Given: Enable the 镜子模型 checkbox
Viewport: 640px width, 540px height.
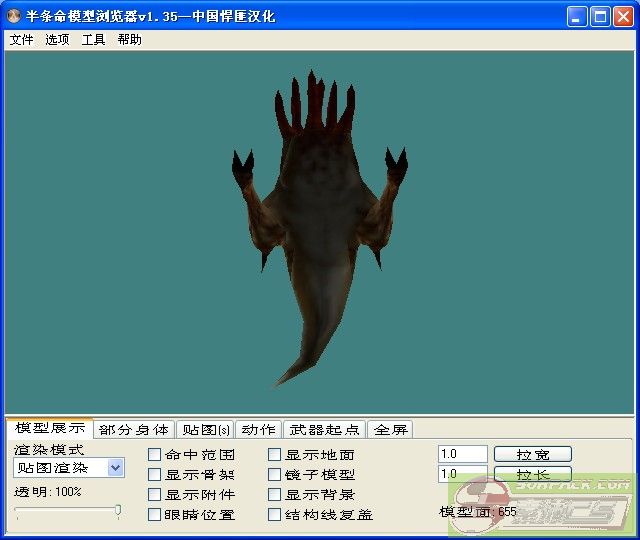Looking at the screenshot, I should coord(275,475).
